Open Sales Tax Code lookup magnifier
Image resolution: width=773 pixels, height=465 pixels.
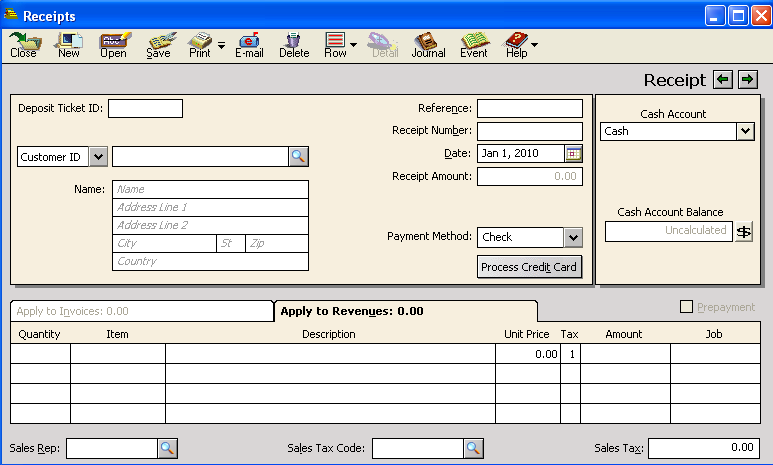[473, 448]
